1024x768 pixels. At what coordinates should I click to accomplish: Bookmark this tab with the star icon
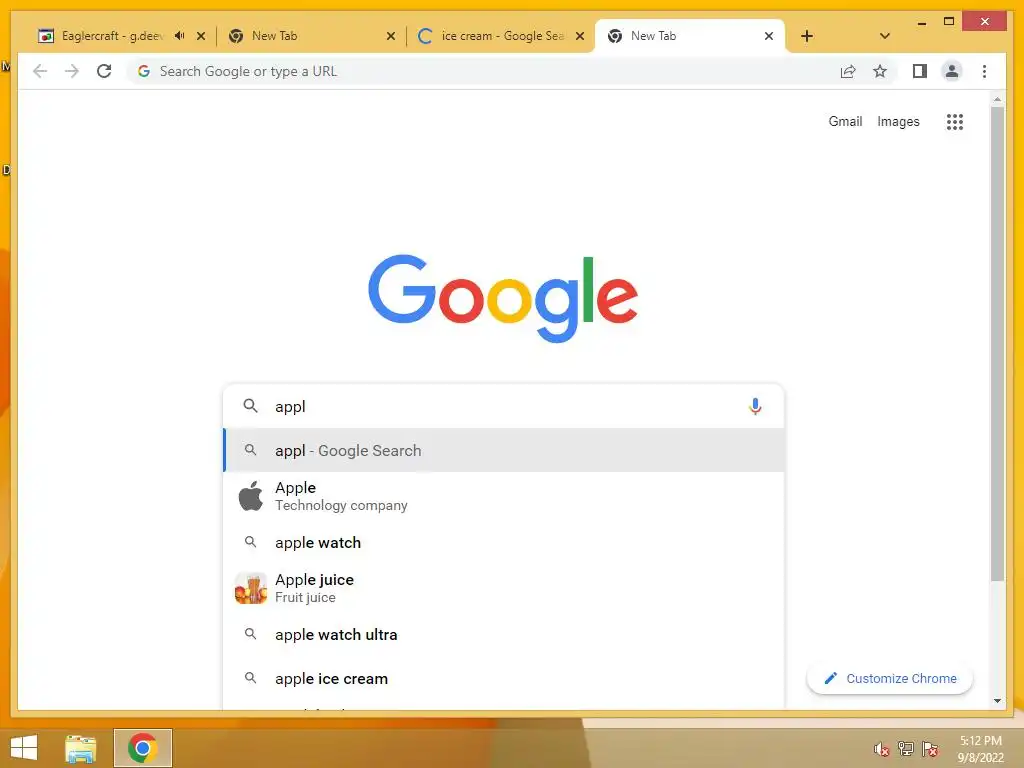[x=880, y=71]
